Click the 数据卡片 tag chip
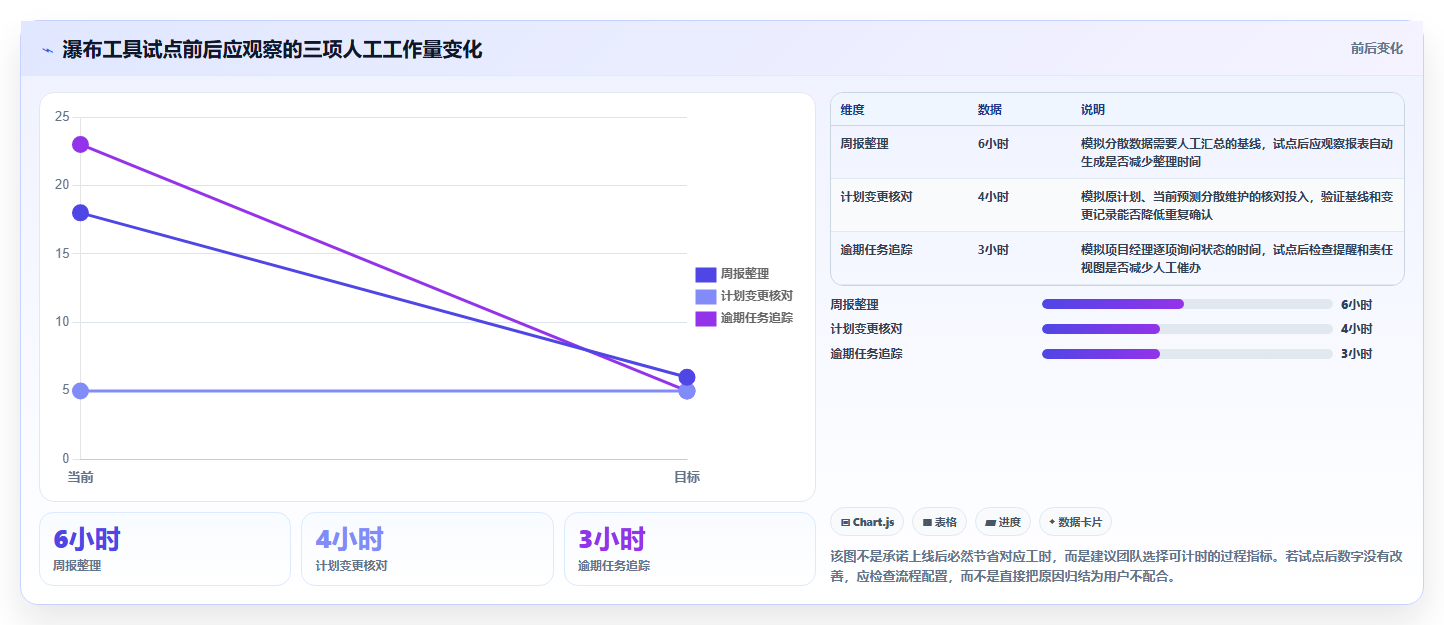Screen dimensions: 1444x625 click(x=1075, y=522)
